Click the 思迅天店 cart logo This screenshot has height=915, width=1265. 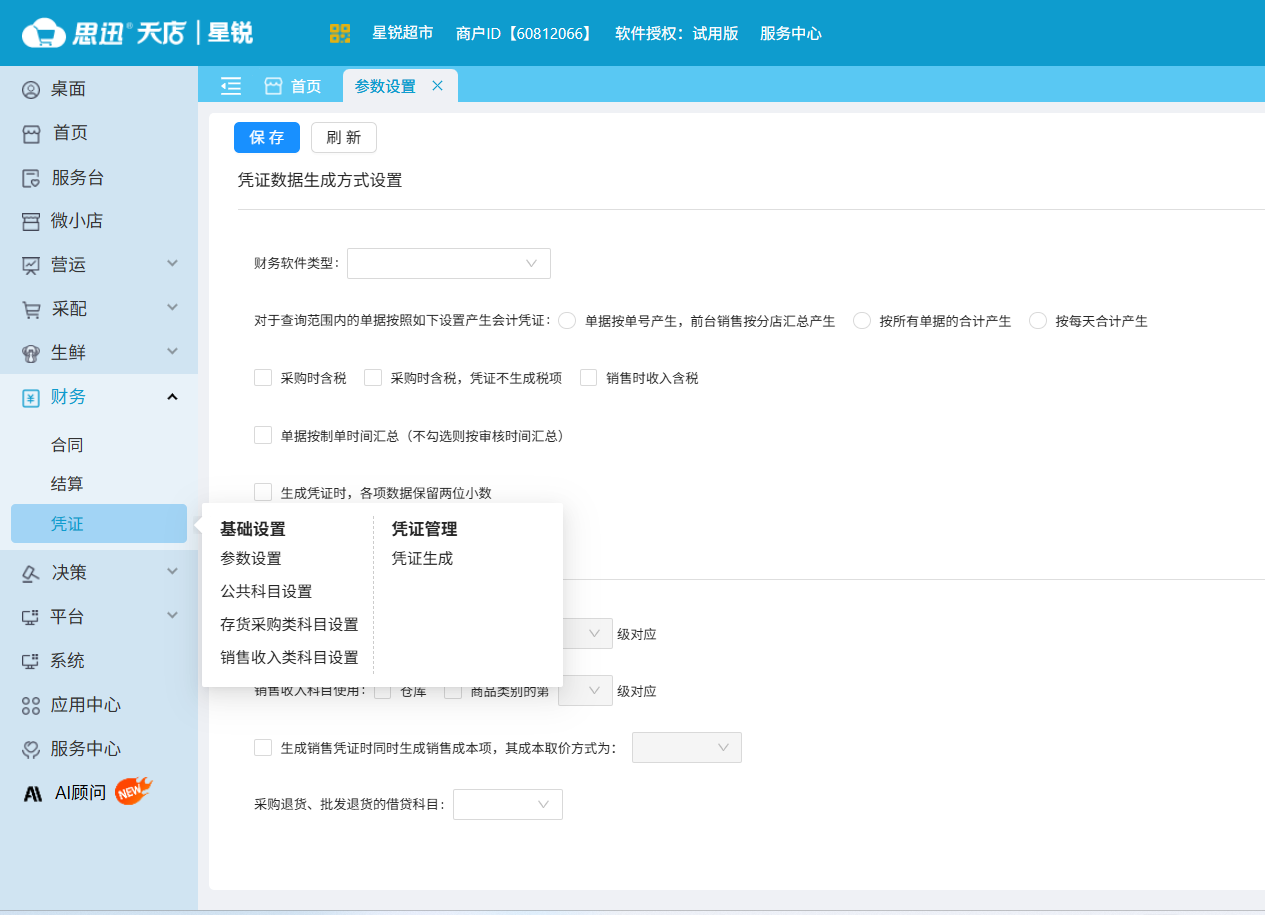[43, 33]
